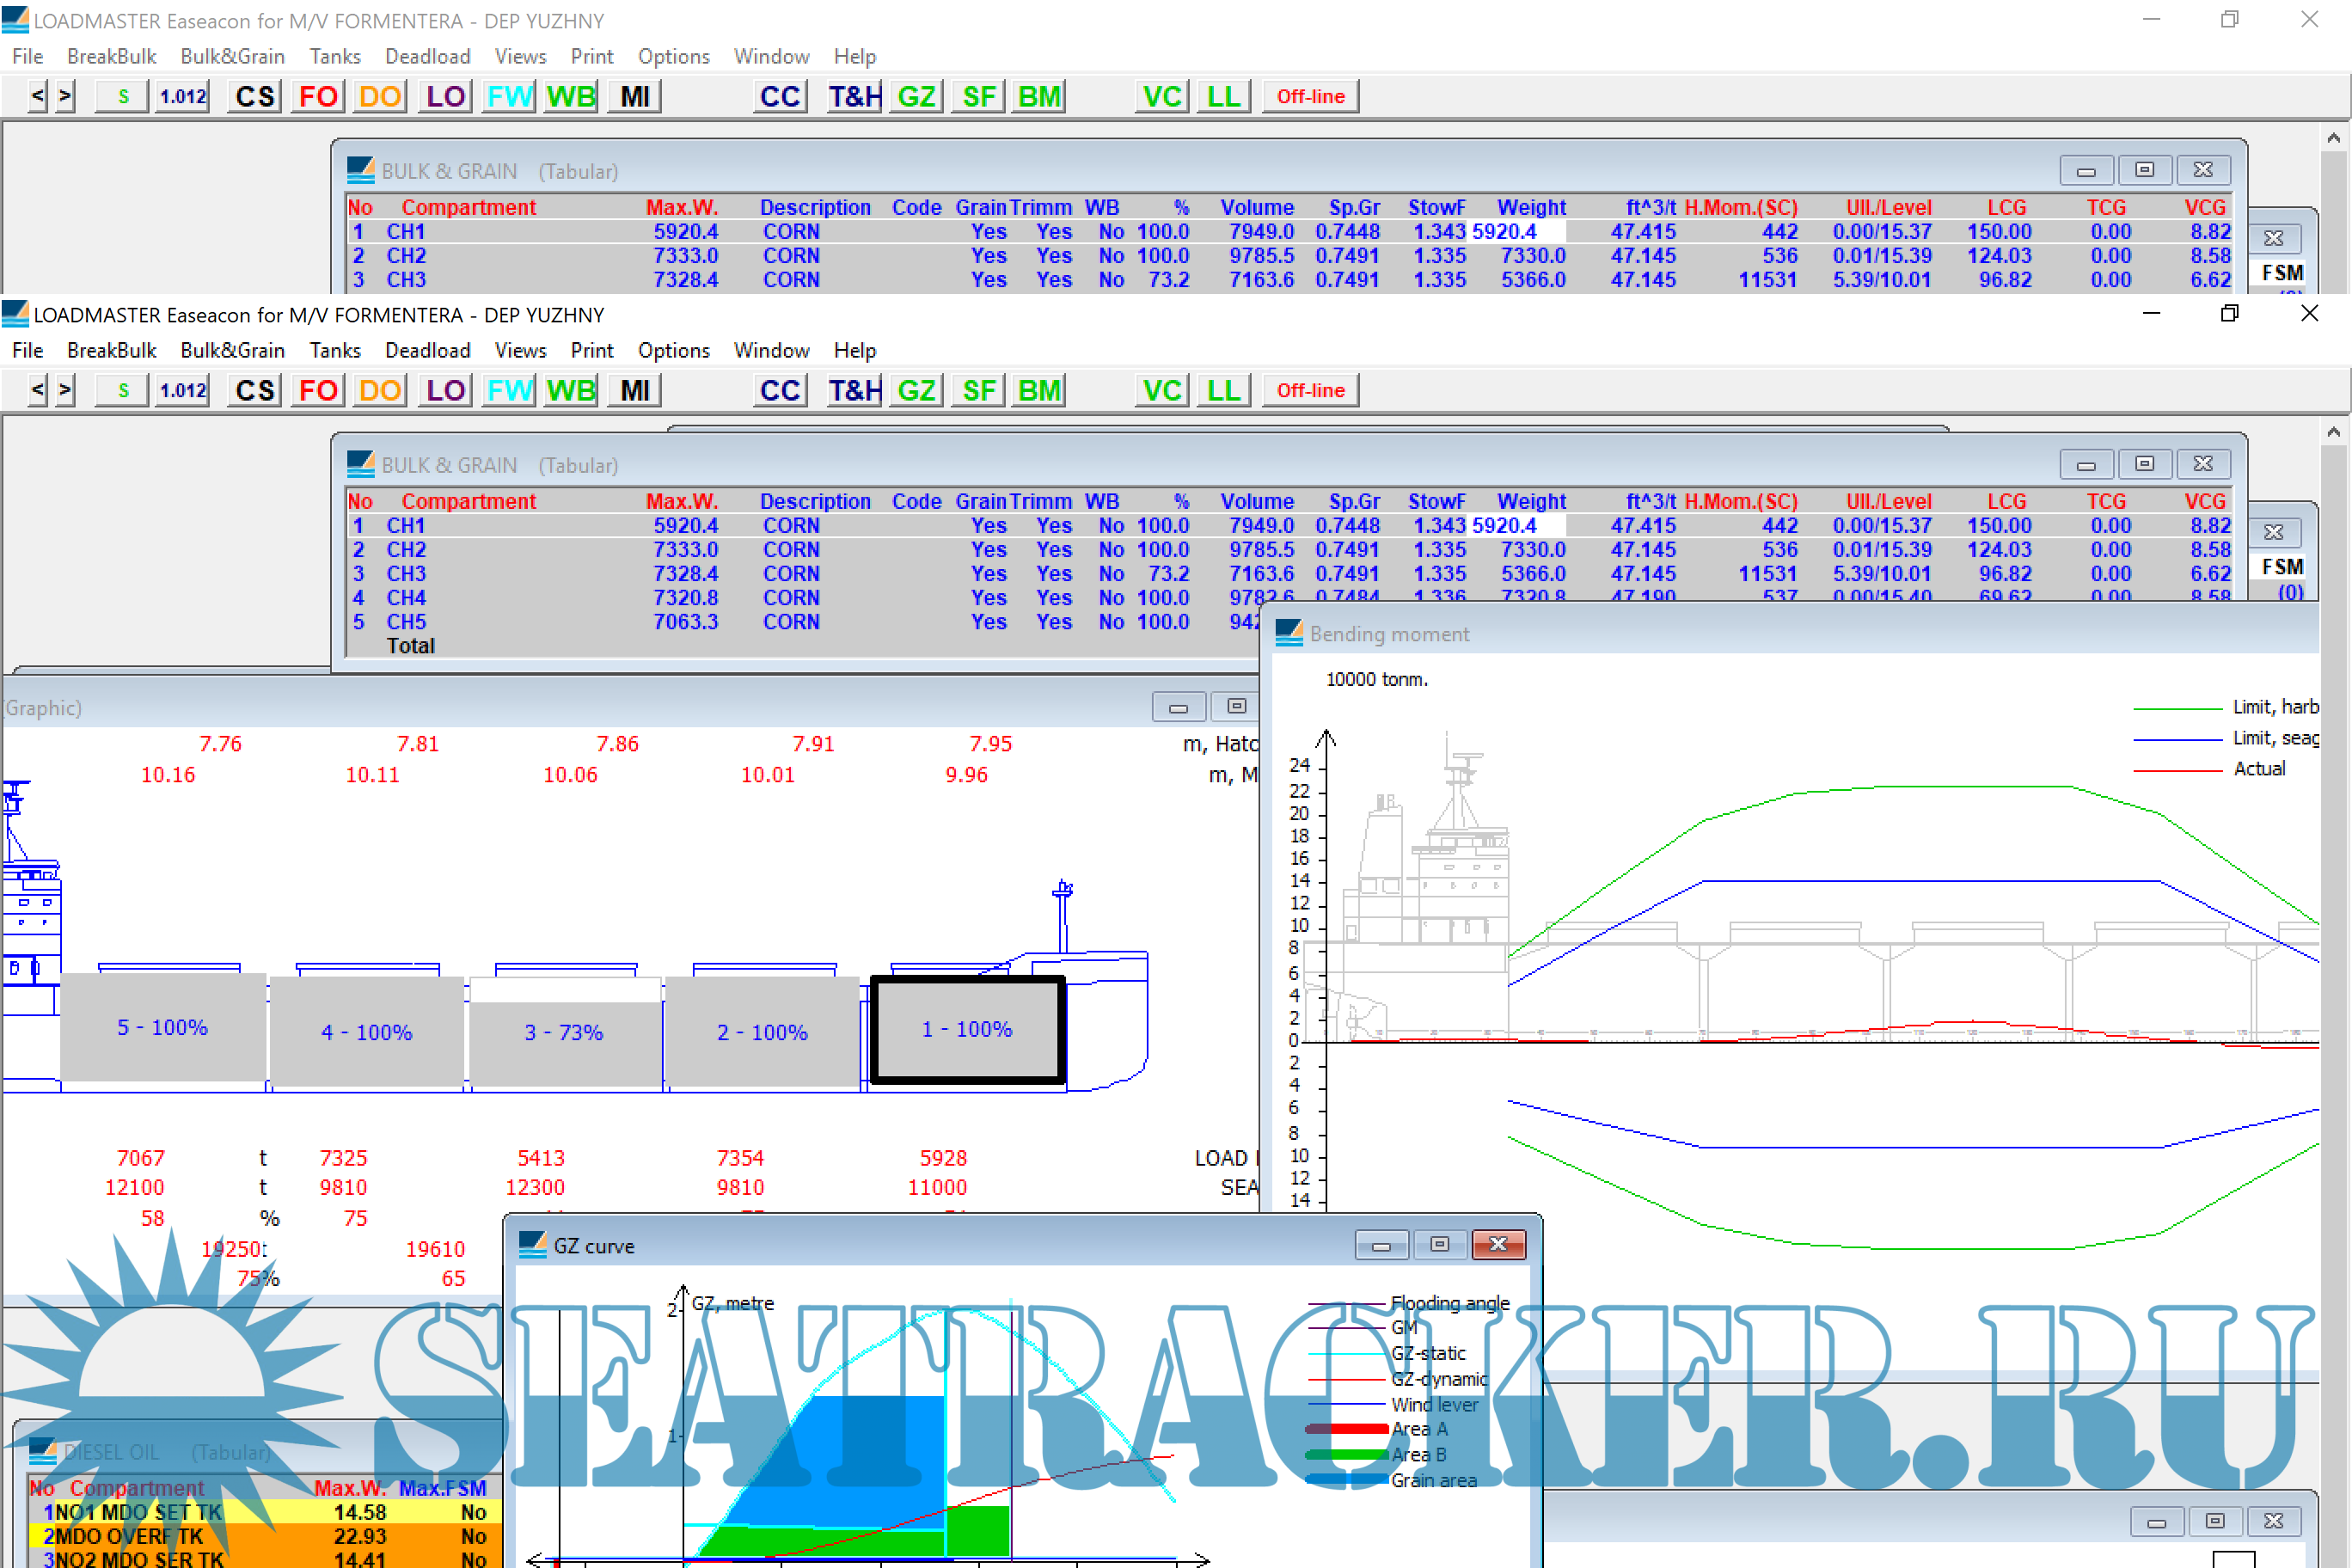Toggle the green S button in the active window
The image size is (2352, 1568).
[x=122, y=390]
